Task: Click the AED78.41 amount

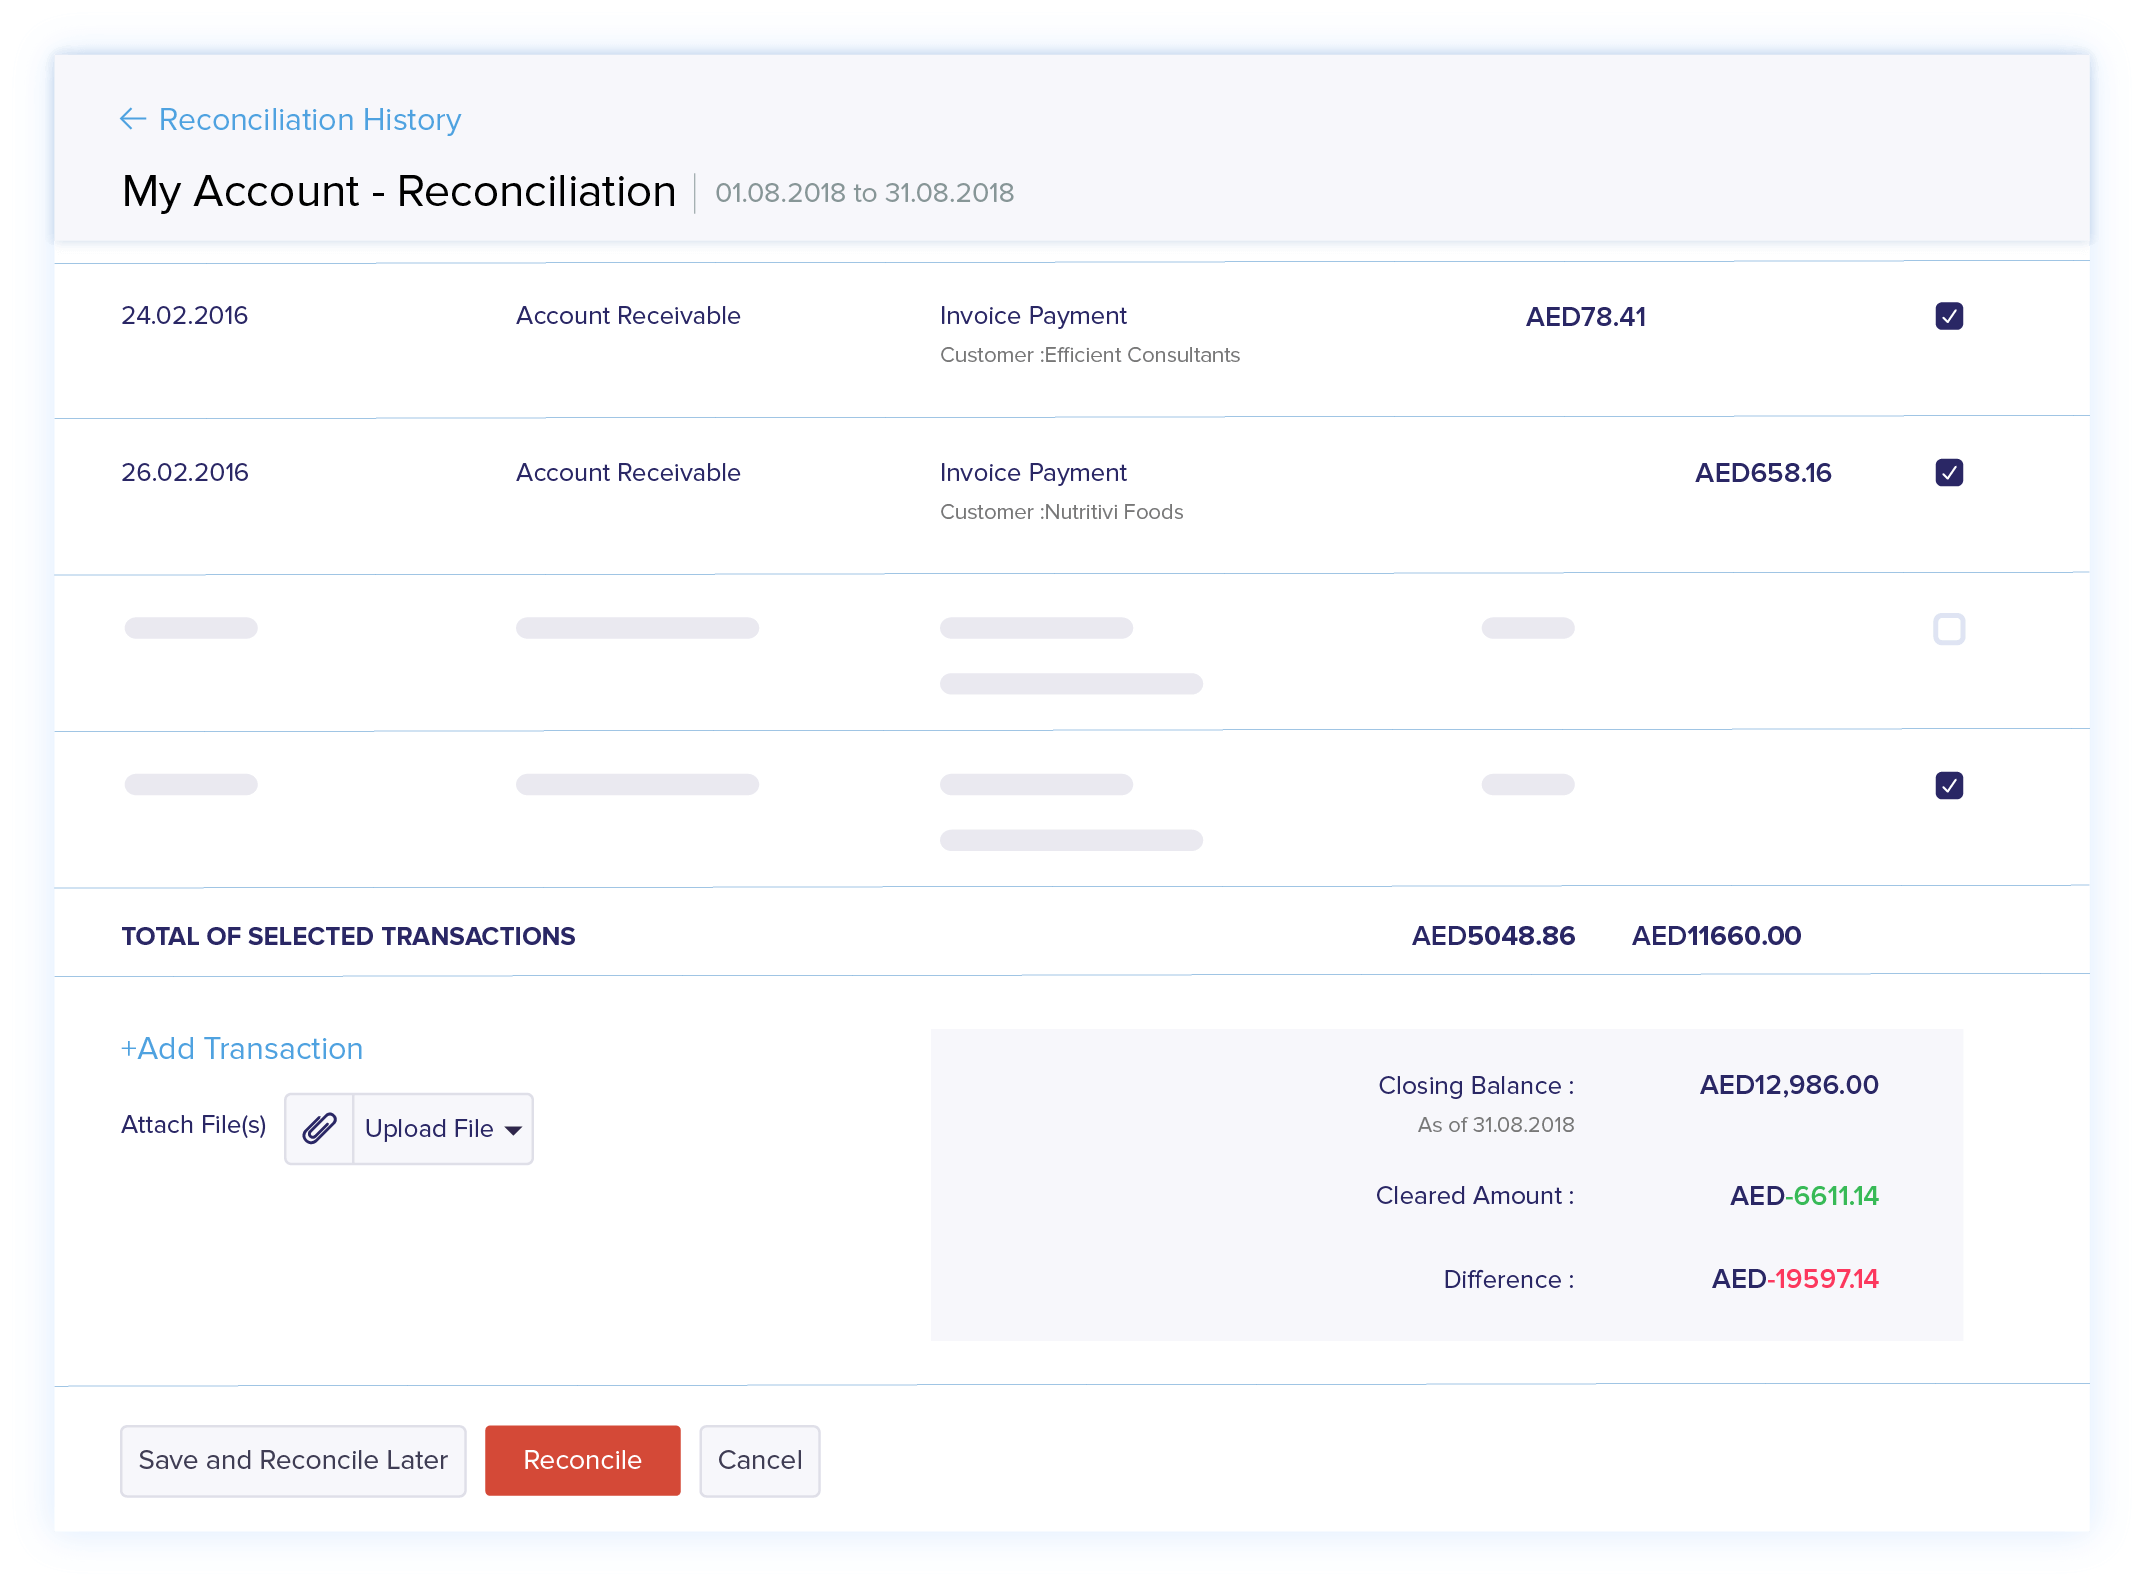Action: click(x=1585, y=317)
